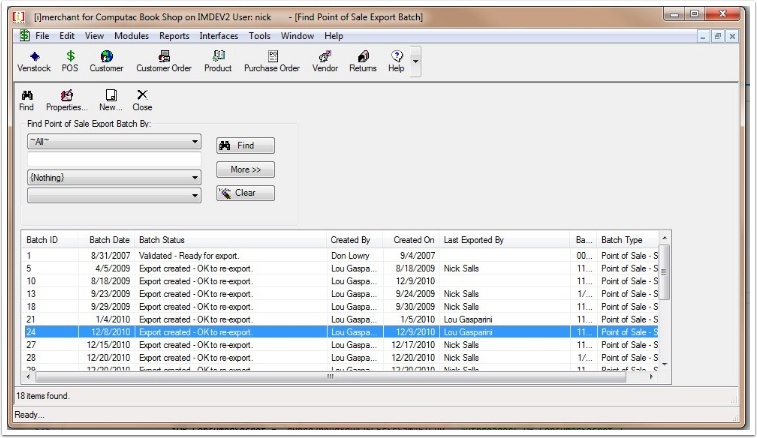Click the application dollar icon in menu bar
This screenshot has width=757, height=438.
[x=24, y=35]
